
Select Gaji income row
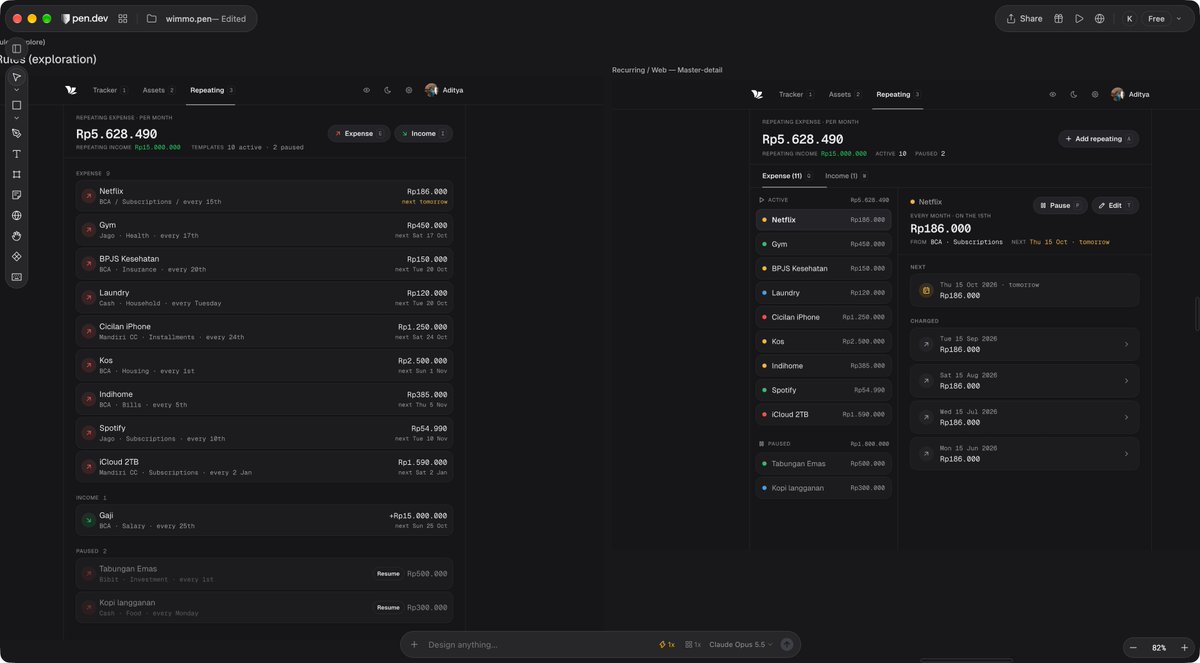point(264,520)
